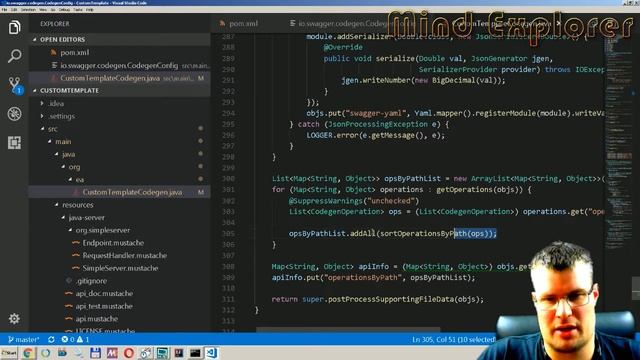This screenshot has height=360, width=640.
Task: Click the Windows Start button
Action: pos(9,353)
